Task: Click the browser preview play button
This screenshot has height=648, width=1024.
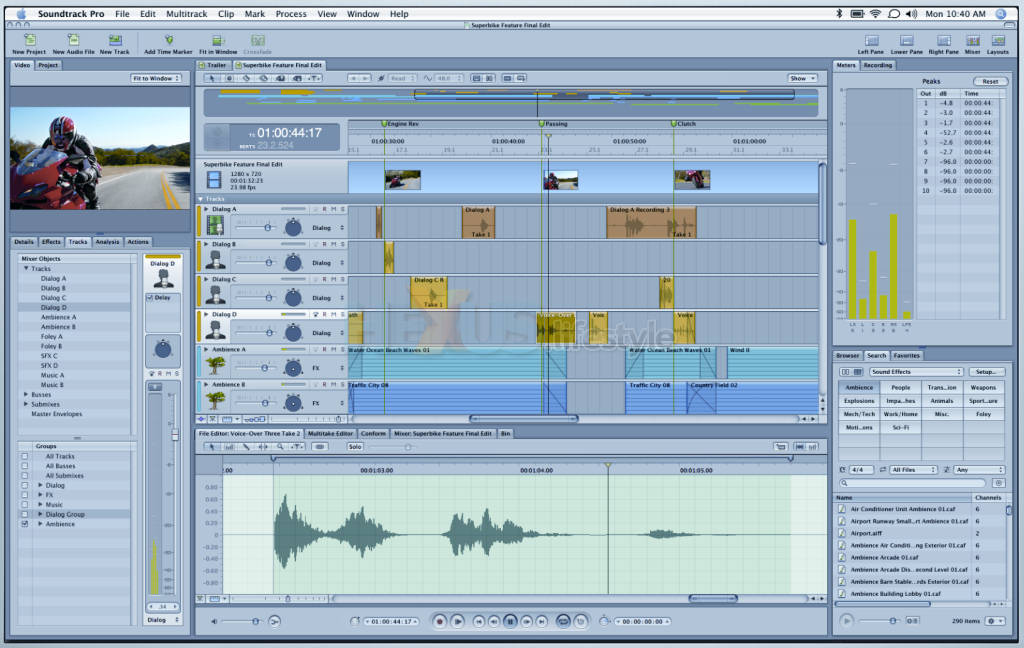Action: pos(846,621)
